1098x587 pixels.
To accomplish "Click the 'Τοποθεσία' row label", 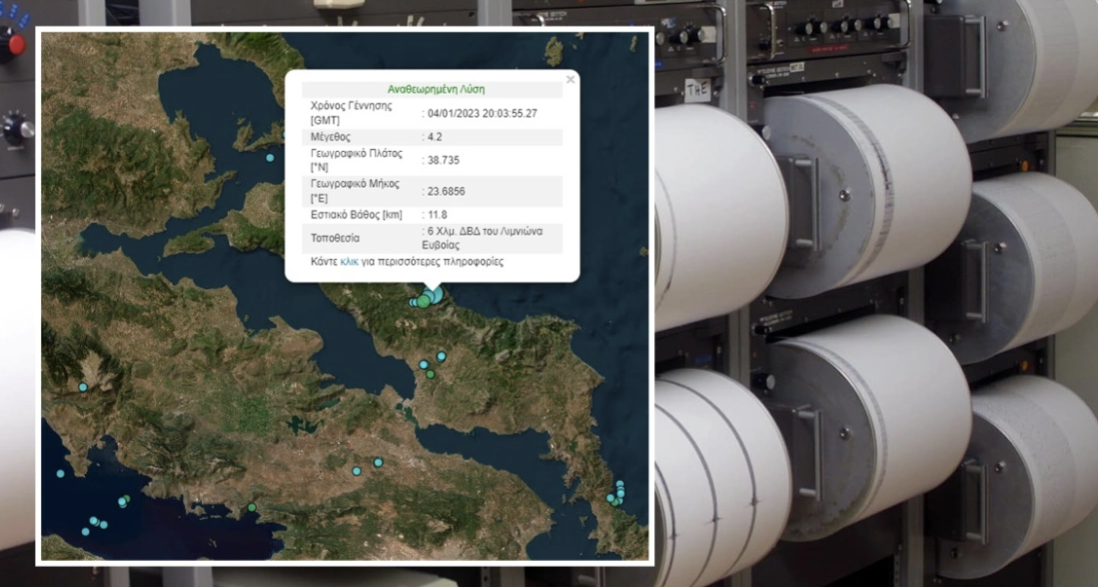I will (x=336, y=238).
